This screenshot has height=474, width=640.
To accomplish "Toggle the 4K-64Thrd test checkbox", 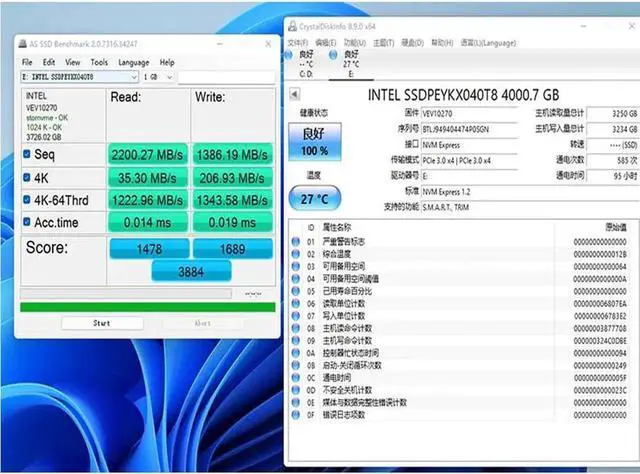I will click(x=27, y=199).
